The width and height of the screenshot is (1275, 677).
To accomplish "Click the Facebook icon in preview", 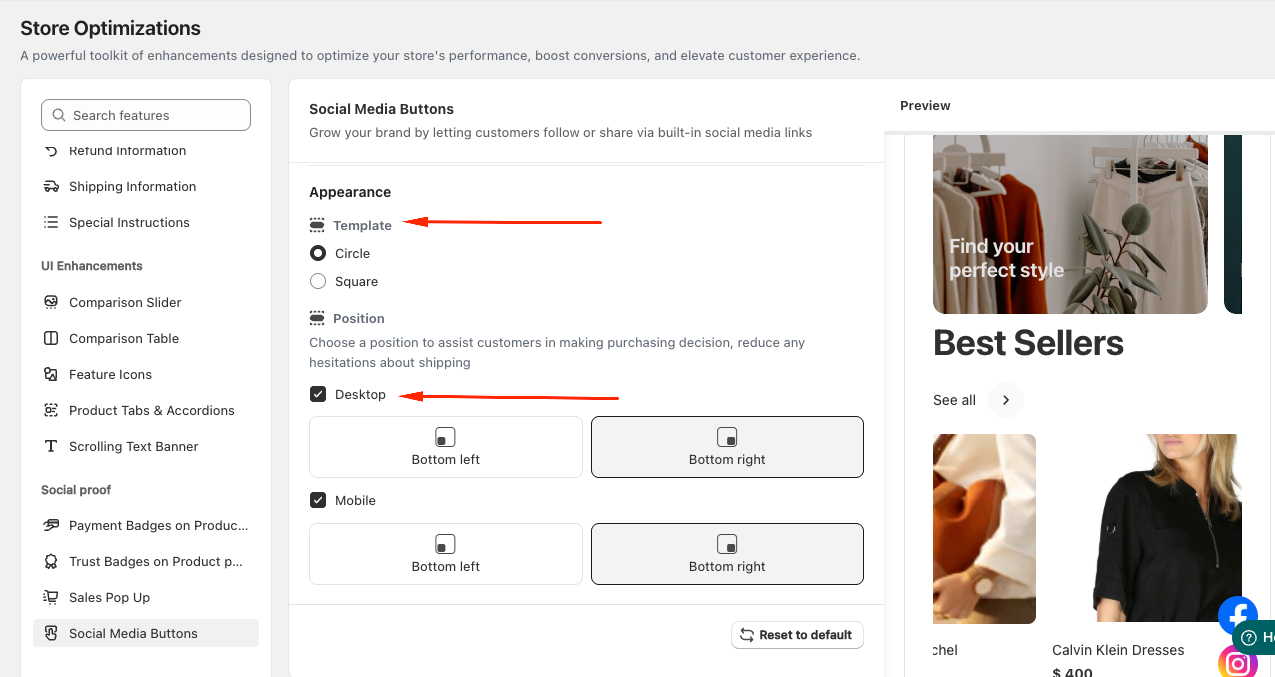I will tap(1237, 615).
